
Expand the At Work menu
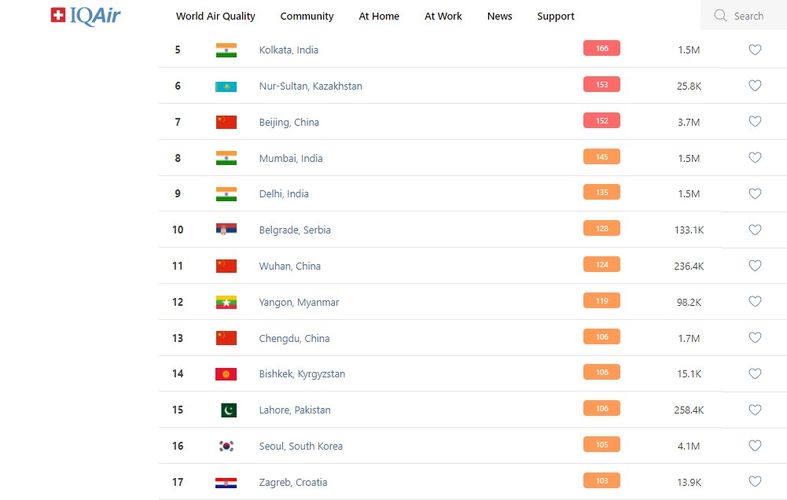tap(443, 16)
